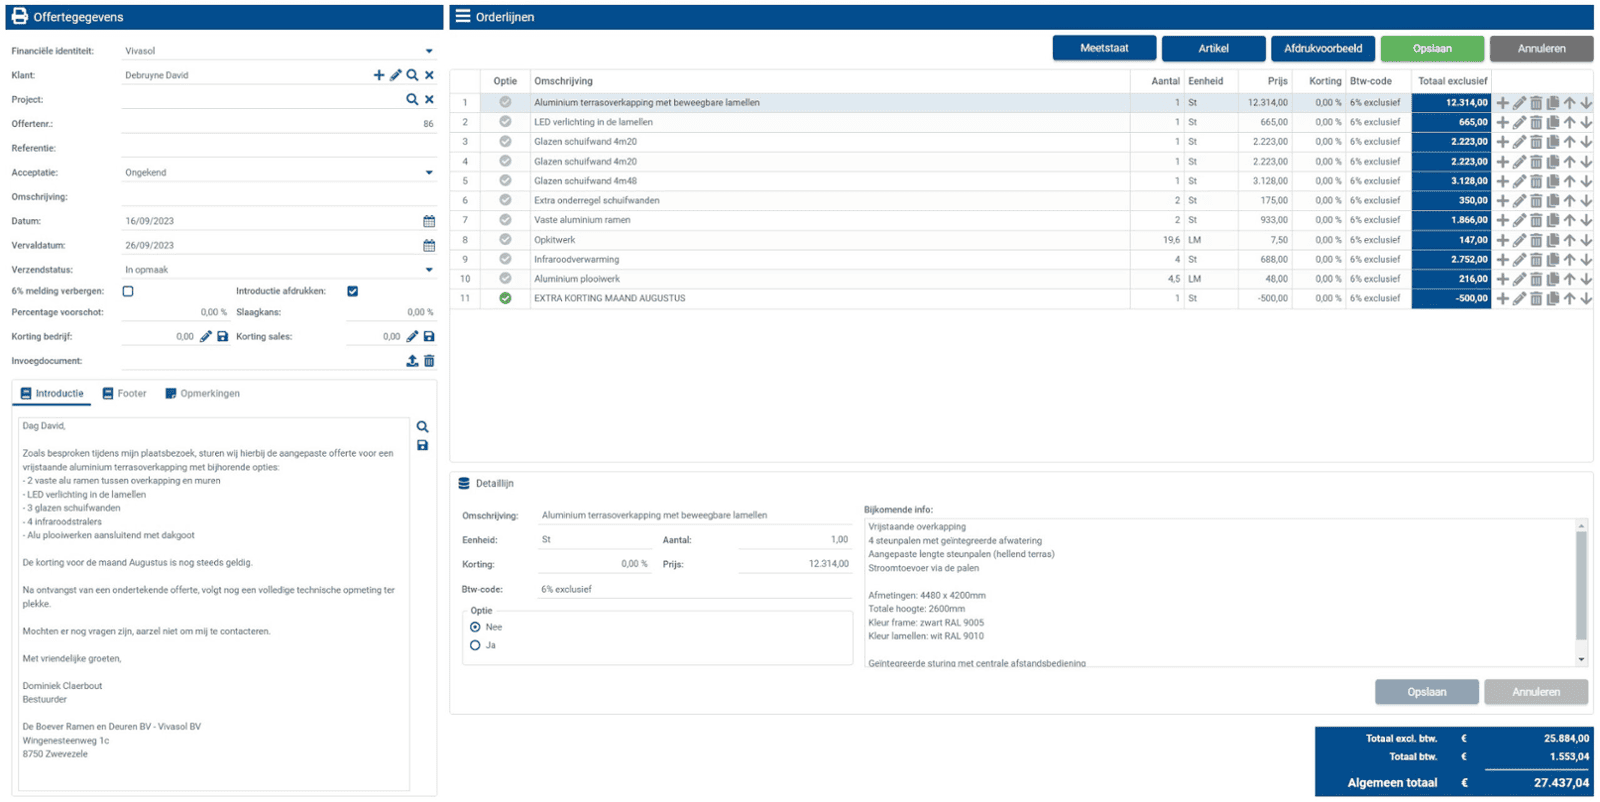
Task: Click the Artikel button
Action: click(1213, 48)
